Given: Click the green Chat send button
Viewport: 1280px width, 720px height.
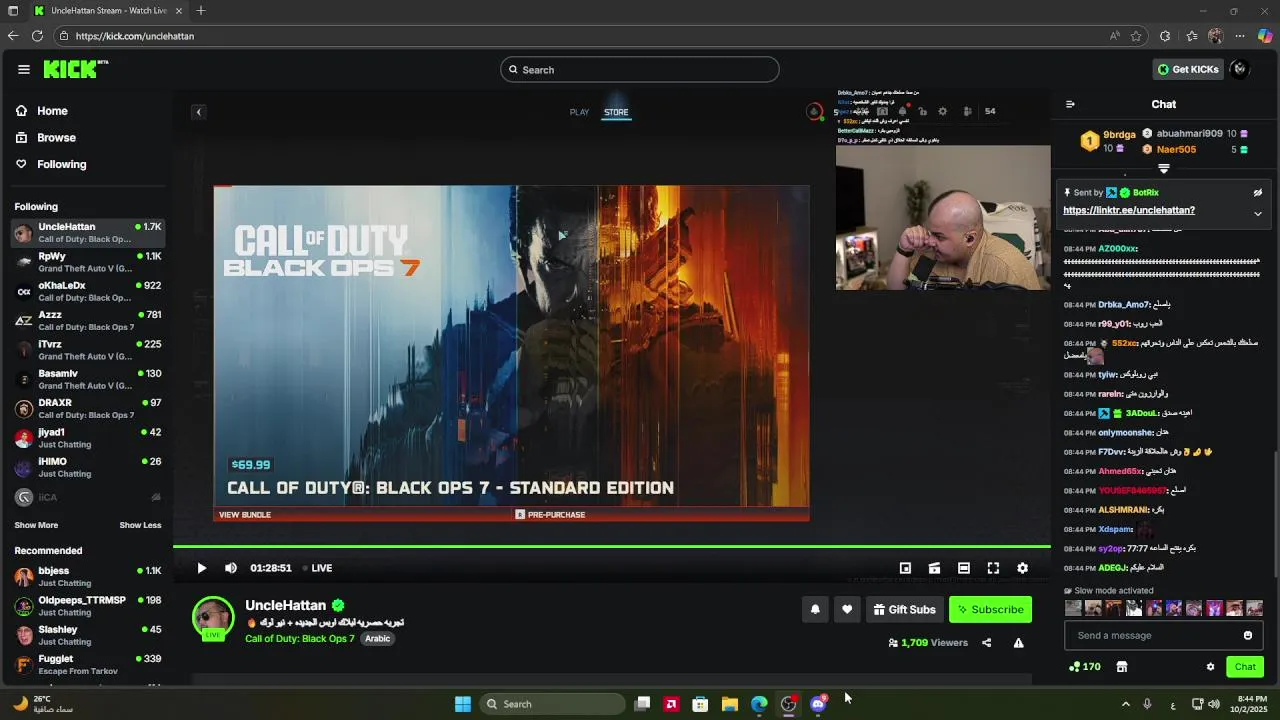Looking at the screenshot, I should pyautogui.click(x=1245, y=667).
